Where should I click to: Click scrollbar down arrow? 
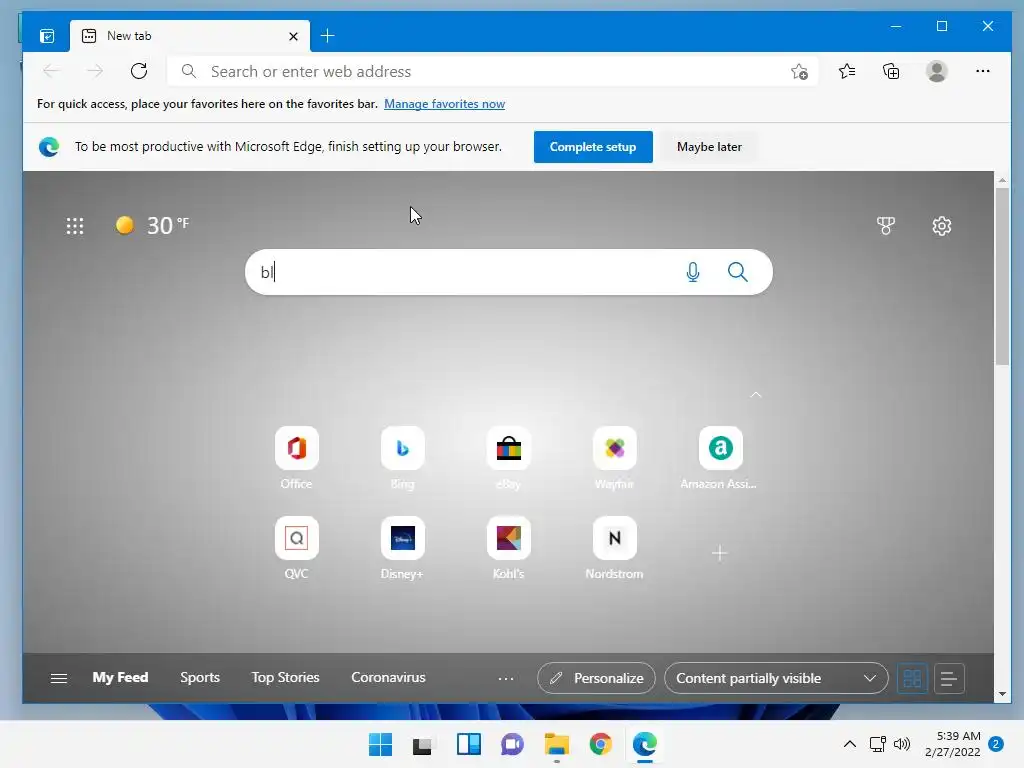[1002, 694]
